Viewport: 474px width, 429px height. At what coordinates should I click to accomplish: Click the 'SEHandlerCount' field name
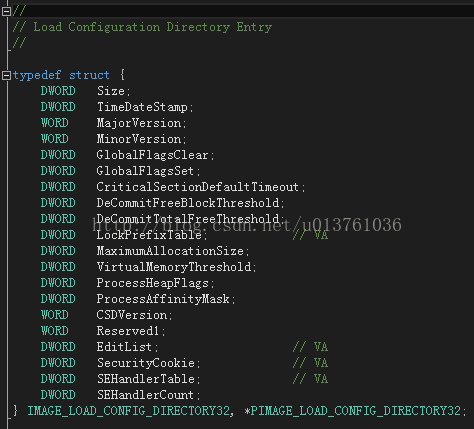coord(145,395)
